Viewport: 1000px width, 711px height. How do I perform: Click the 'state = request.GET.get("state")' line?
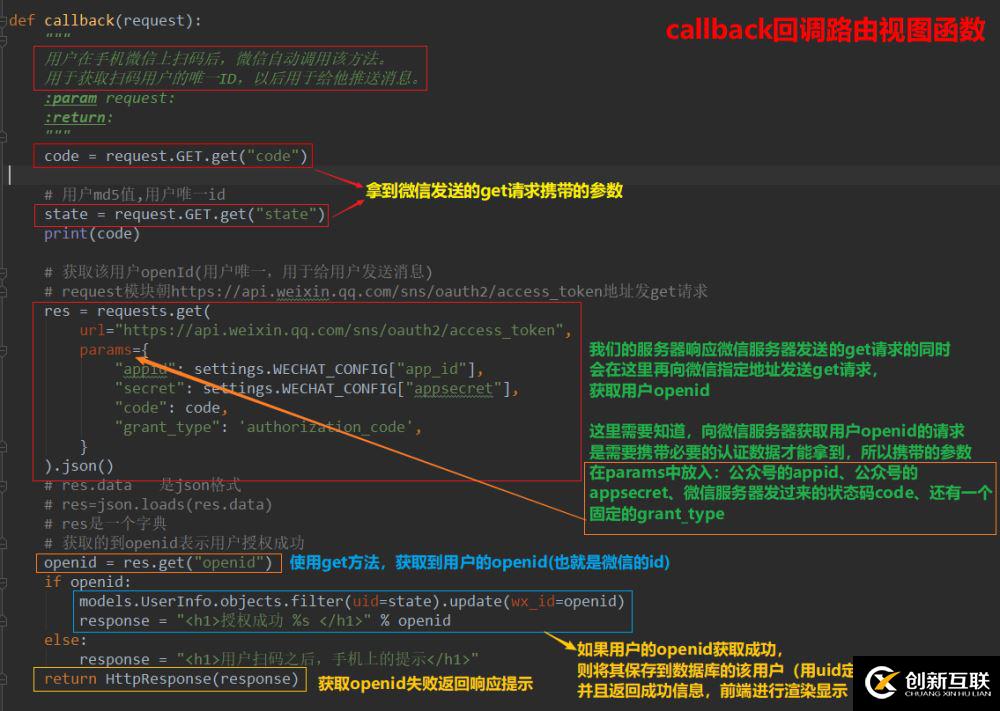pos(184,214)
